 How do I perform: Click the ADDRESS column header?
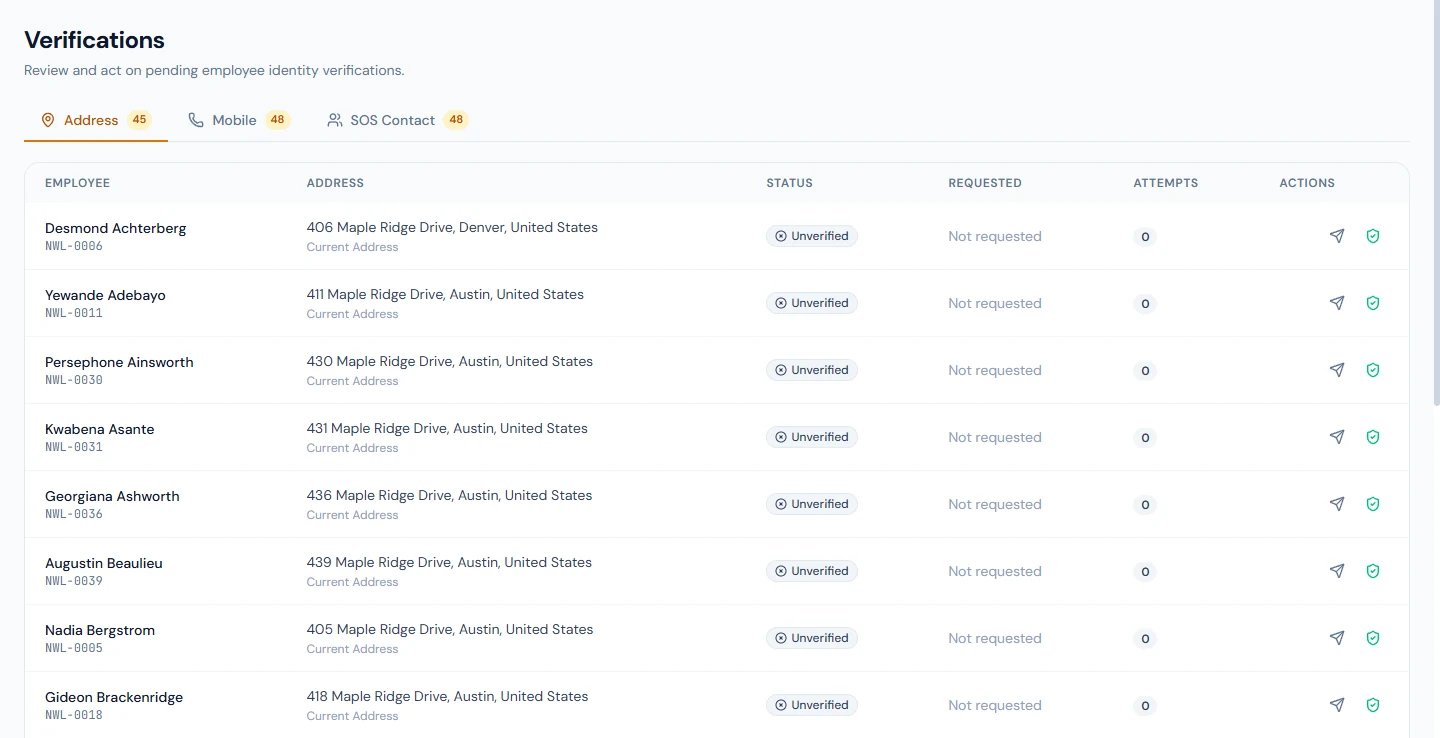335,183
